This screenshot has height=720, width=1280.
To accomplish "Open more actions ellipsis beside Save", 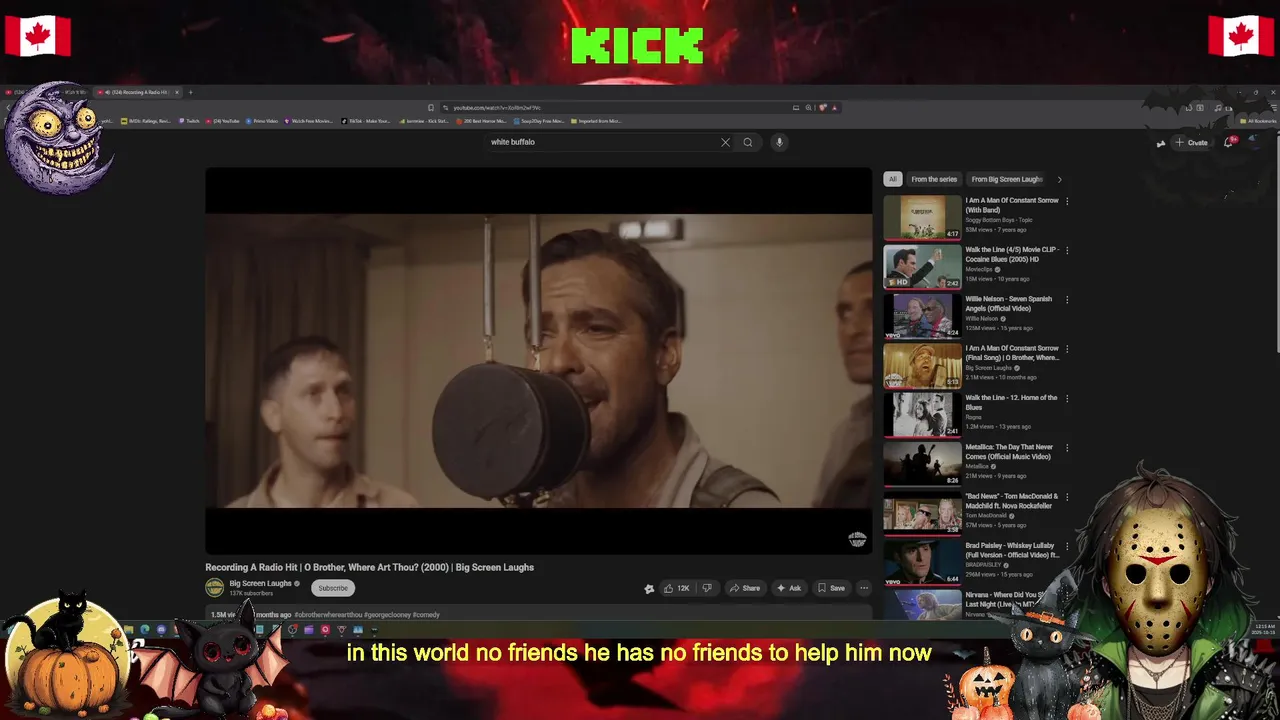I will pos(864,588).
